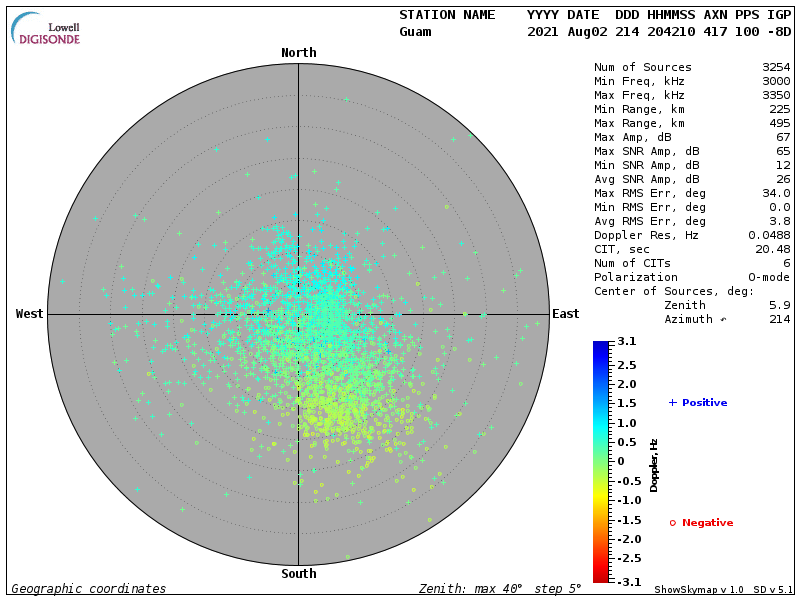Click the East label beside the plot
The width and height of the screenshot is (800, 600).
[x=566, y=314]
